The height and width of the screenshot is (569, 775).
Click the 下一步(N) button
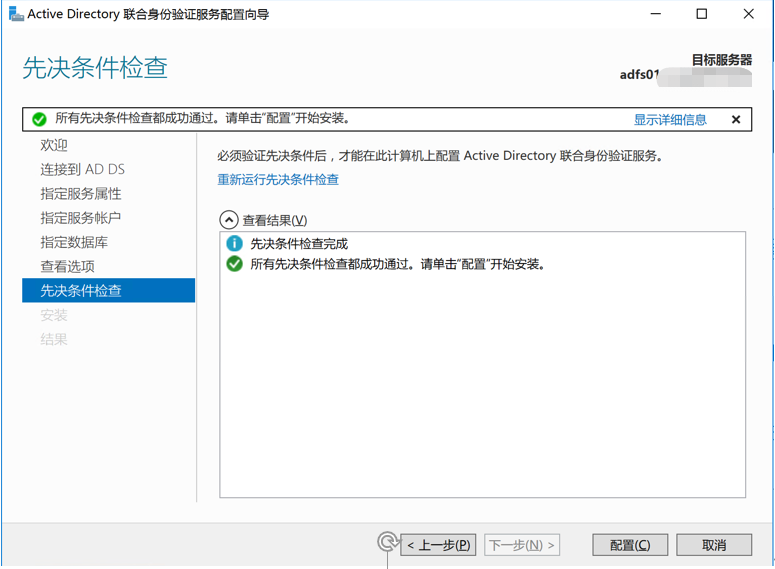point(522,545)
